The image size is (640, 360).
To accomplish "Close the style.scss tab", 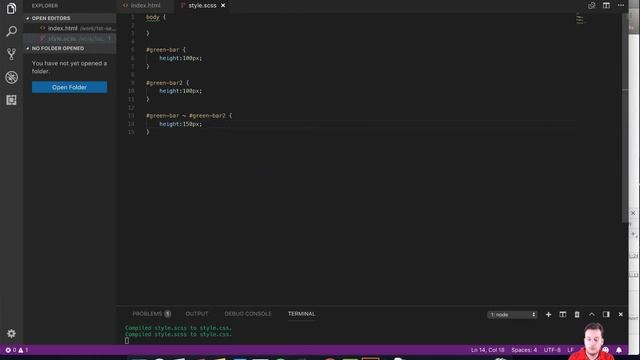I will [x=223, y=5].
